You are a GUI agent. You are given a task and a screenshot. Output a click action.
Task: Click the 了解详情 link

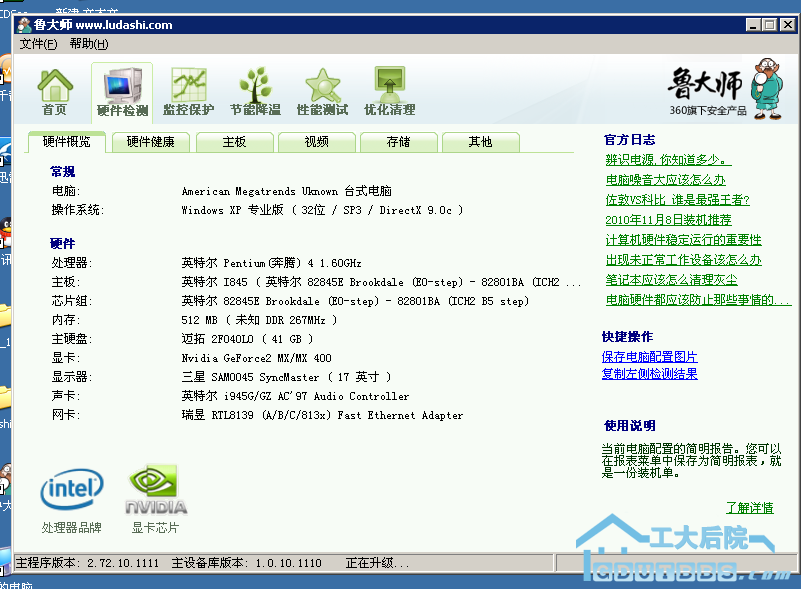click(749, 508)
